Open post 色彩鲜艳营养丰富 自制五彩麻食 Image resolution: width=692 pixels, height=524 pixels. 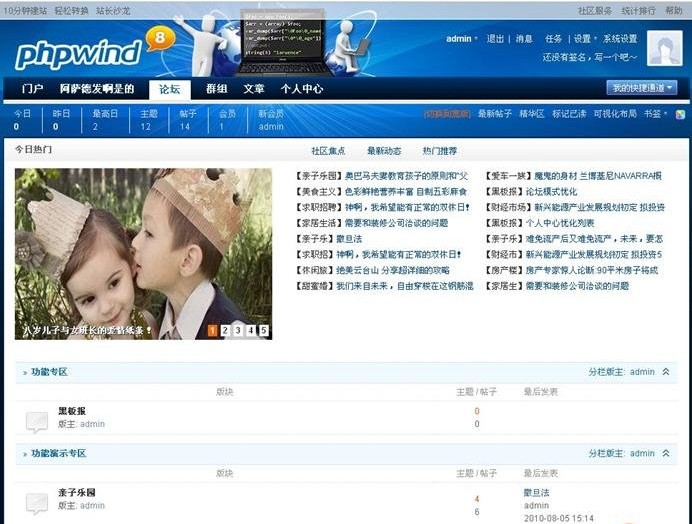(406, 192)
